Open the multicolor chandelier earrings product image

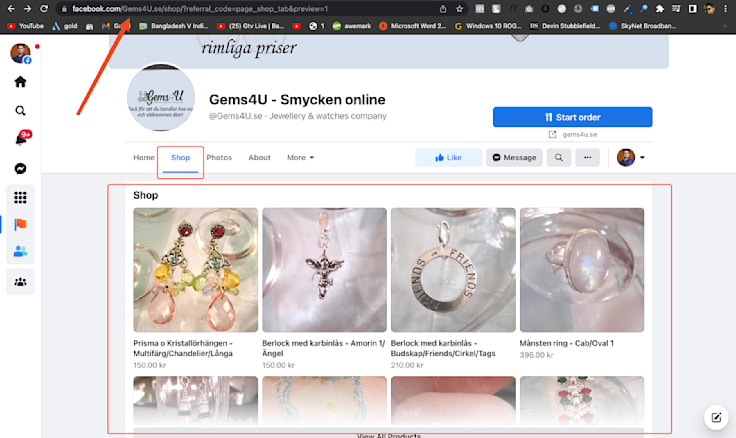(195, 270)
